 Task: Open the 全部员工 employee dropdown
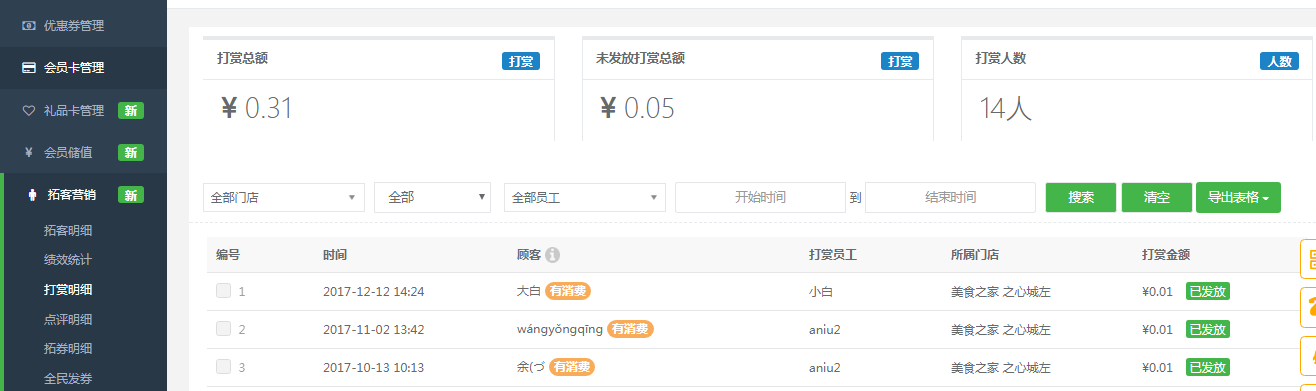pos(585,197)
